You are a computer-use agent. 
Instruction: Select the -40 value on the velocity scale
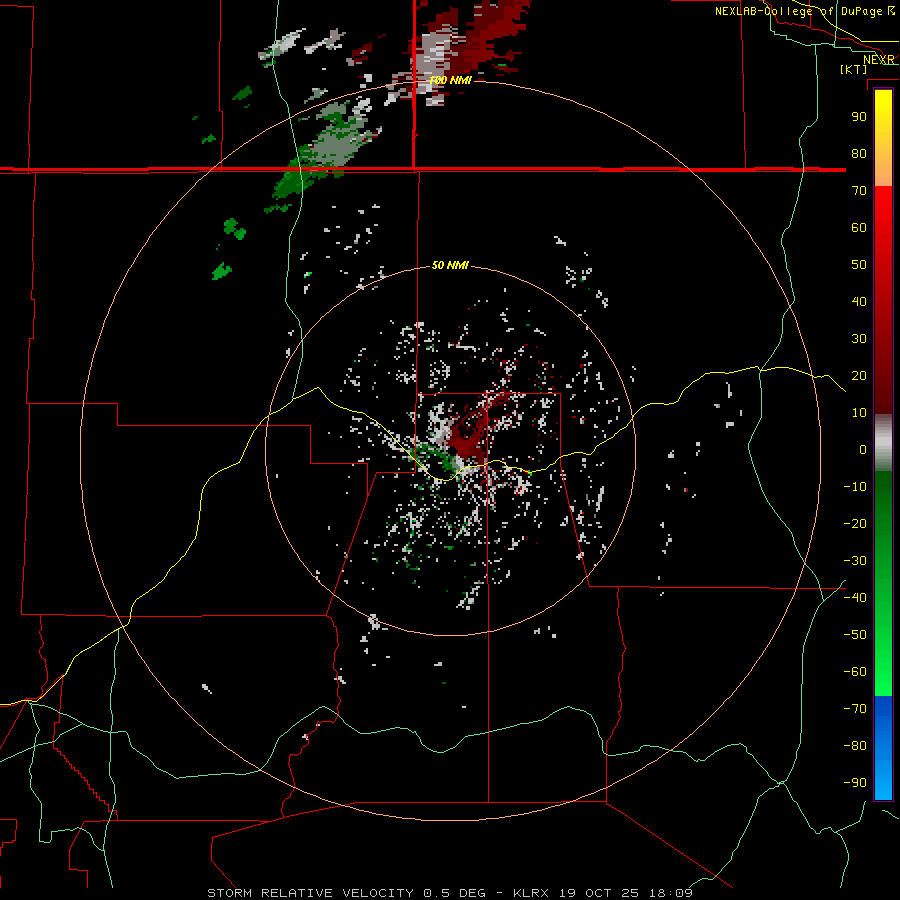tap(855, 598)
